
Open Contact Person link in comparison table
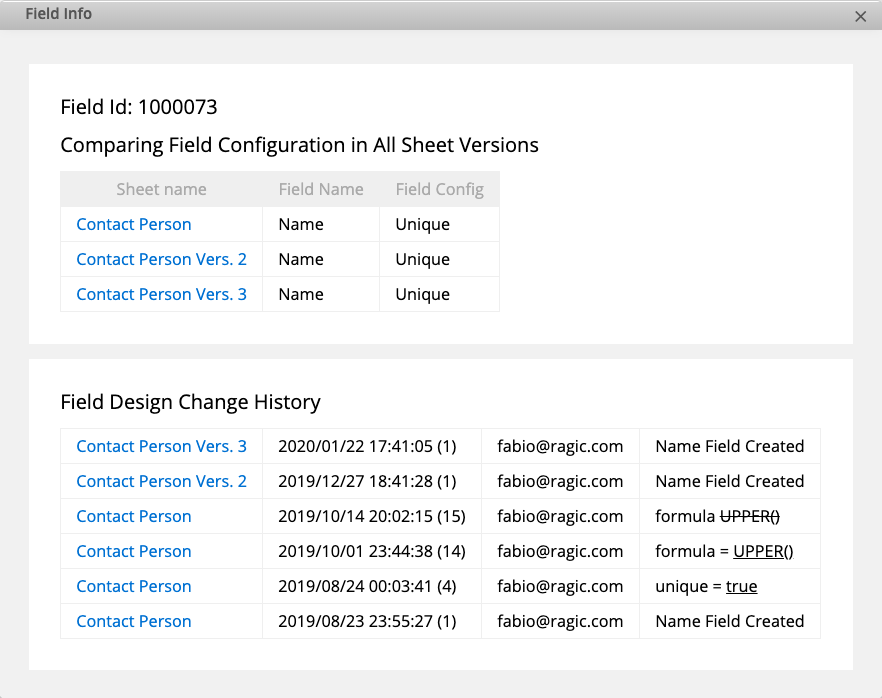pos(134,224)
